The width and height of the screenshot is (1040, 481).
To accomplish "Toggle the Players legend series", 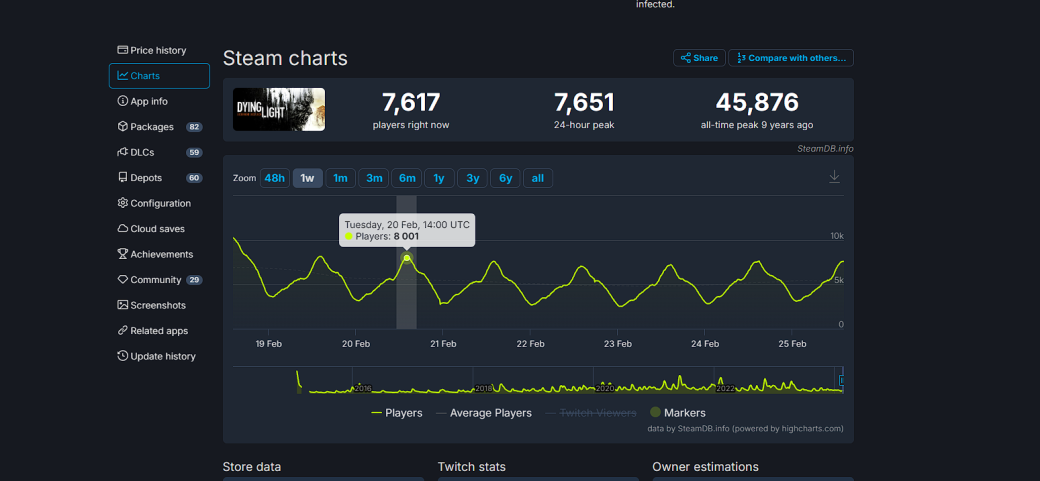I will (397, 413).
